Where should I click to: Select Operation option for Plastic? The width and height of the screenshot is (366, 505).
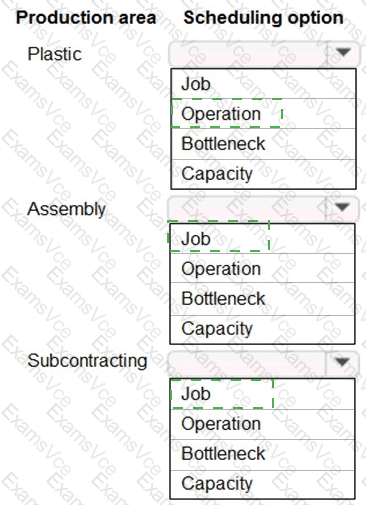tap(263, 114)
